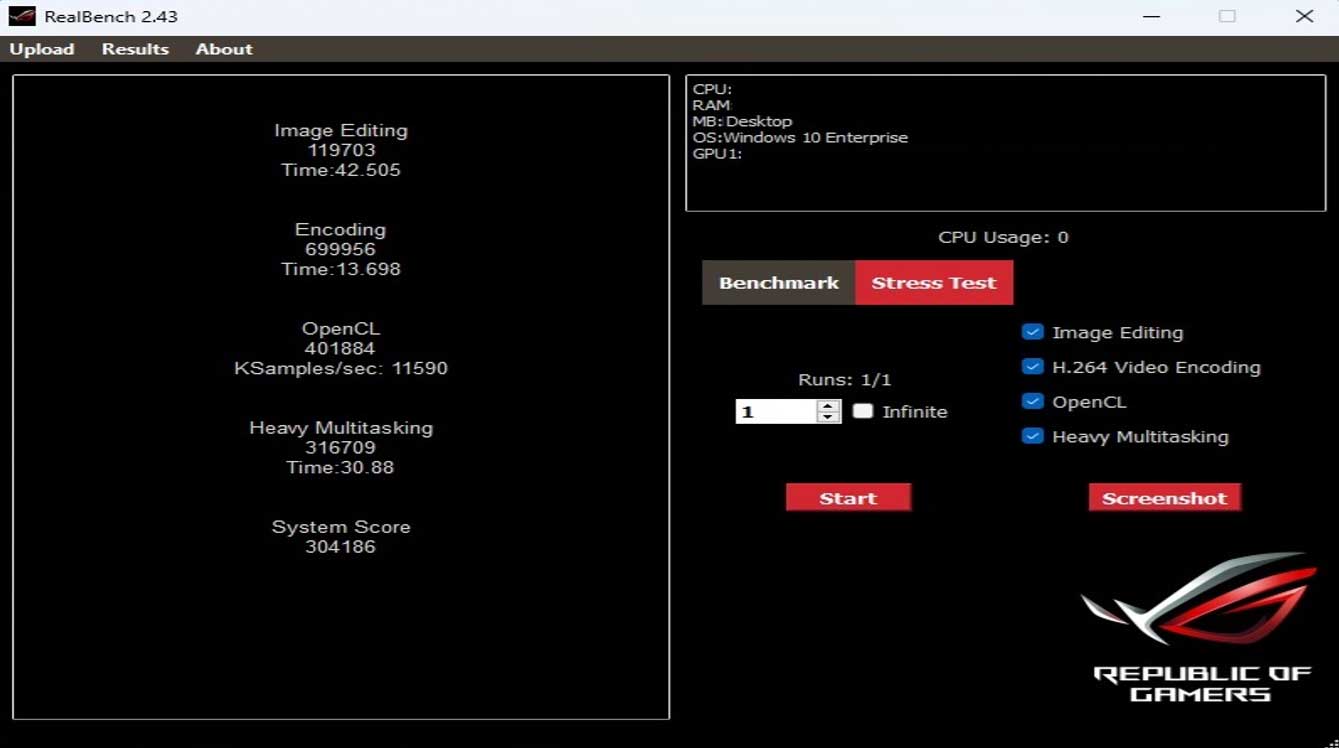This screenshot has width=1339, height=748.
Task: Enable the Infinite runs checkbox
Action: (862, 411)
